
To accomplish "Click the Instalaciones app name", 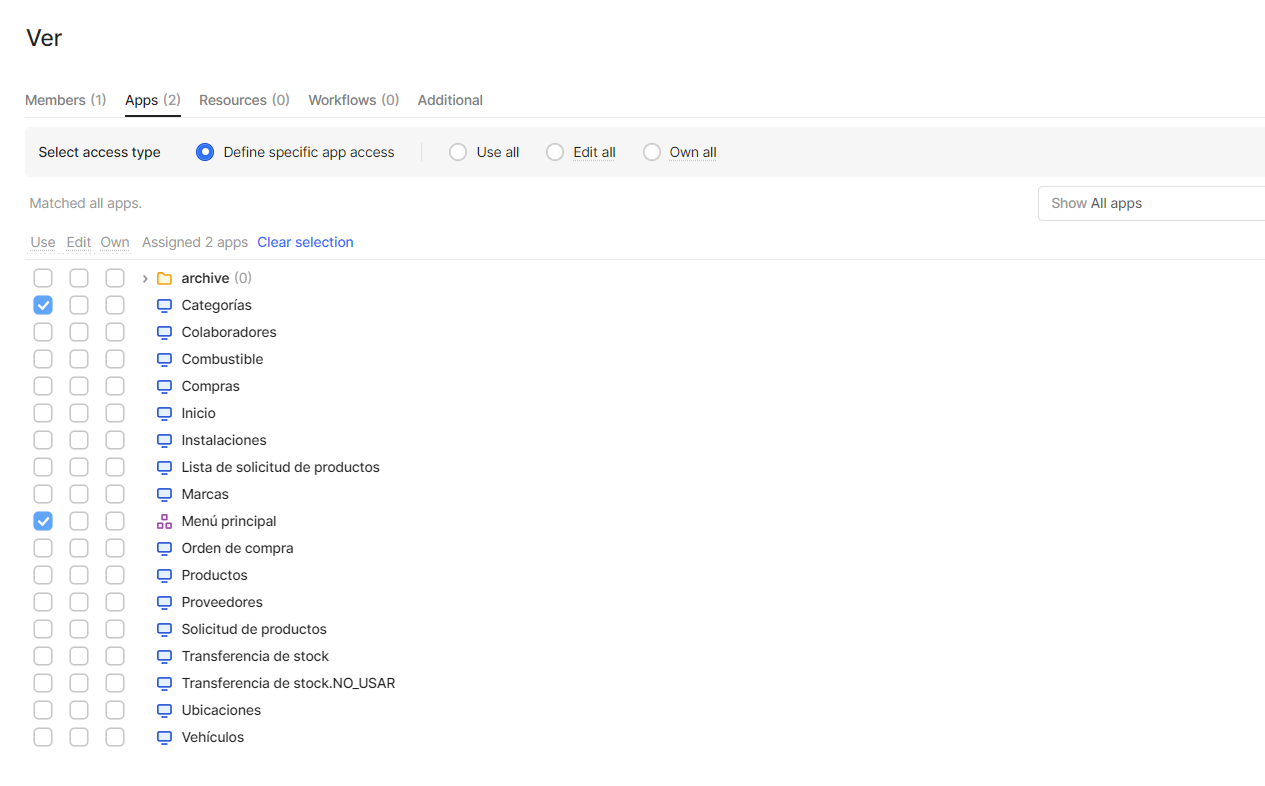I will click(x=224, y=440).
